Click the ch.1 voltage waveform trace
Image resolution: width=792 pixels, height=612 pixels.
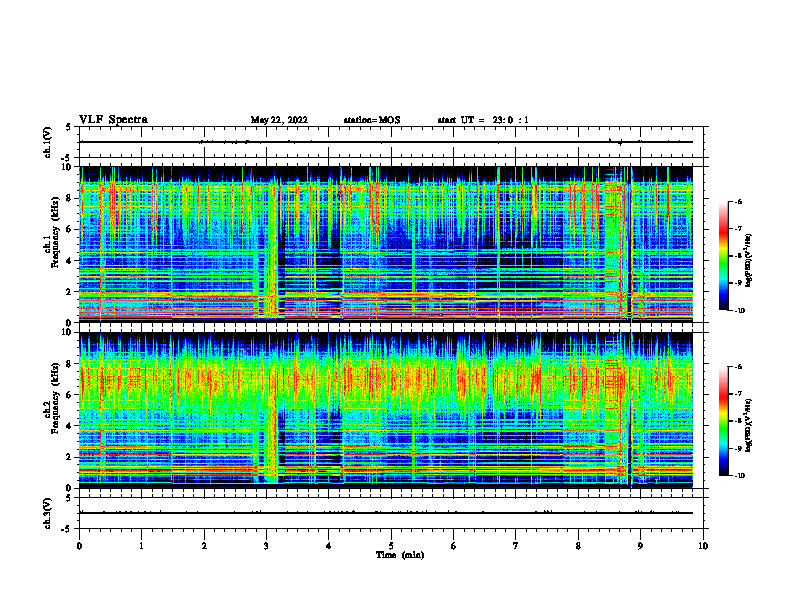[386, 142]
